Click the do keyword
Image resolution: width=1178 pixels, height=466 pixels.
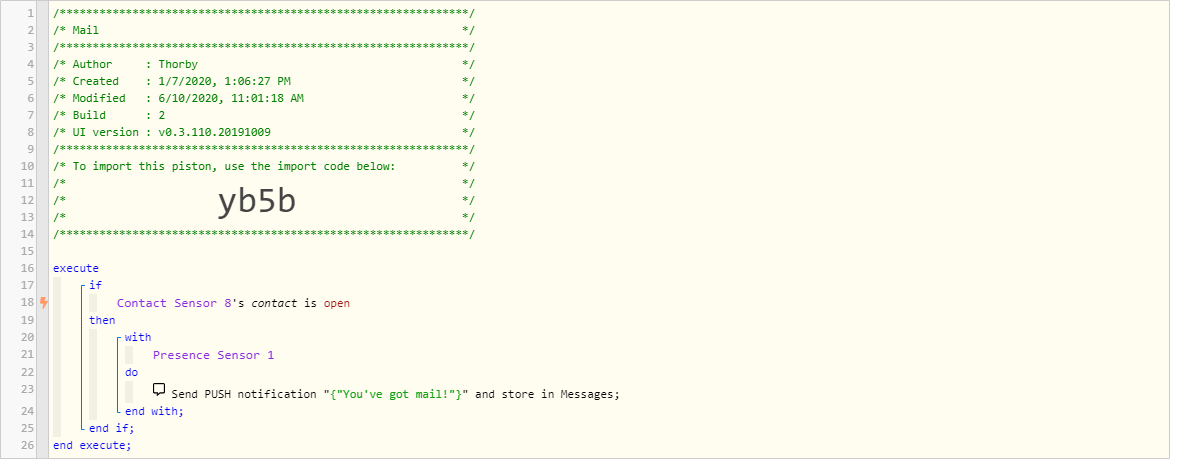[x=131, y=372]
